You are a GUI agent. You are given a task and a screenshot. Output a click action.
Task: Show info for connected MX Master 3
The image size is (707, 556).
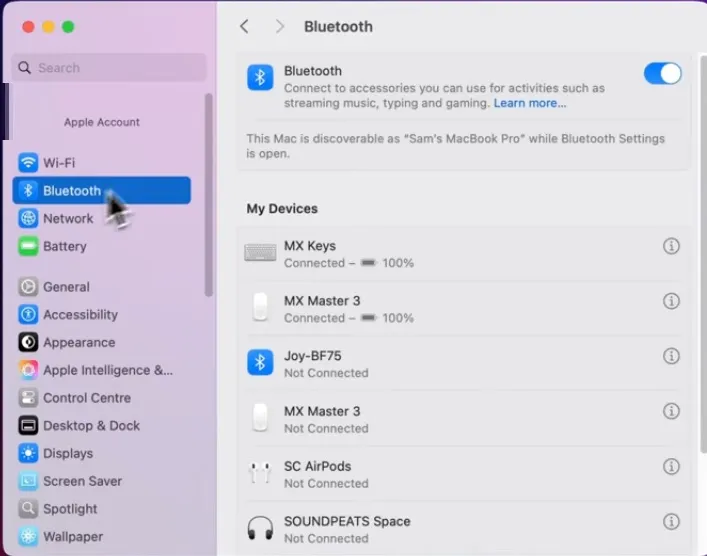tap(671, 301)
